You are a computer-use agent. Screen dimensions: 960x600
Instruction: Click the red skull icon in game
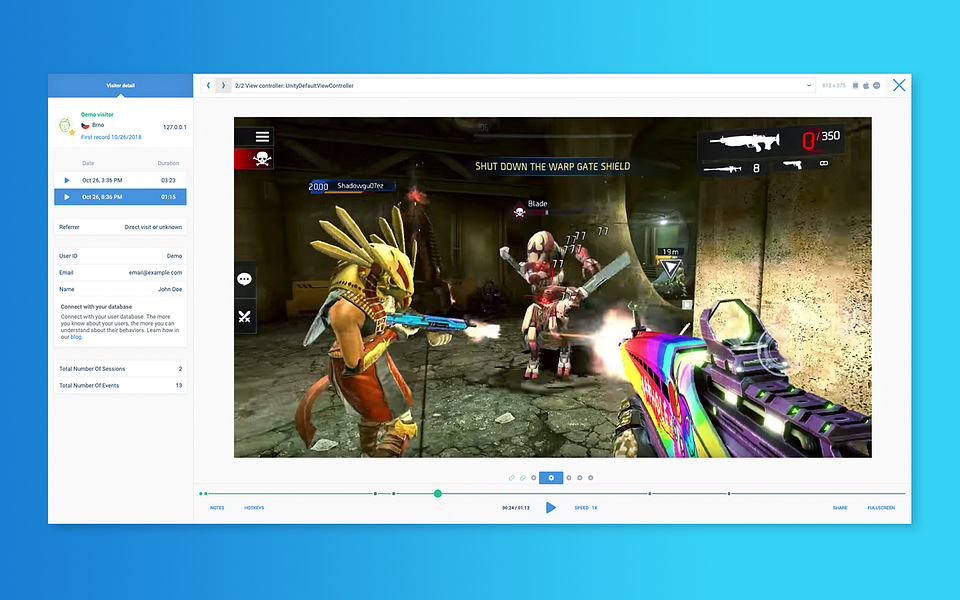coord(261,159)
